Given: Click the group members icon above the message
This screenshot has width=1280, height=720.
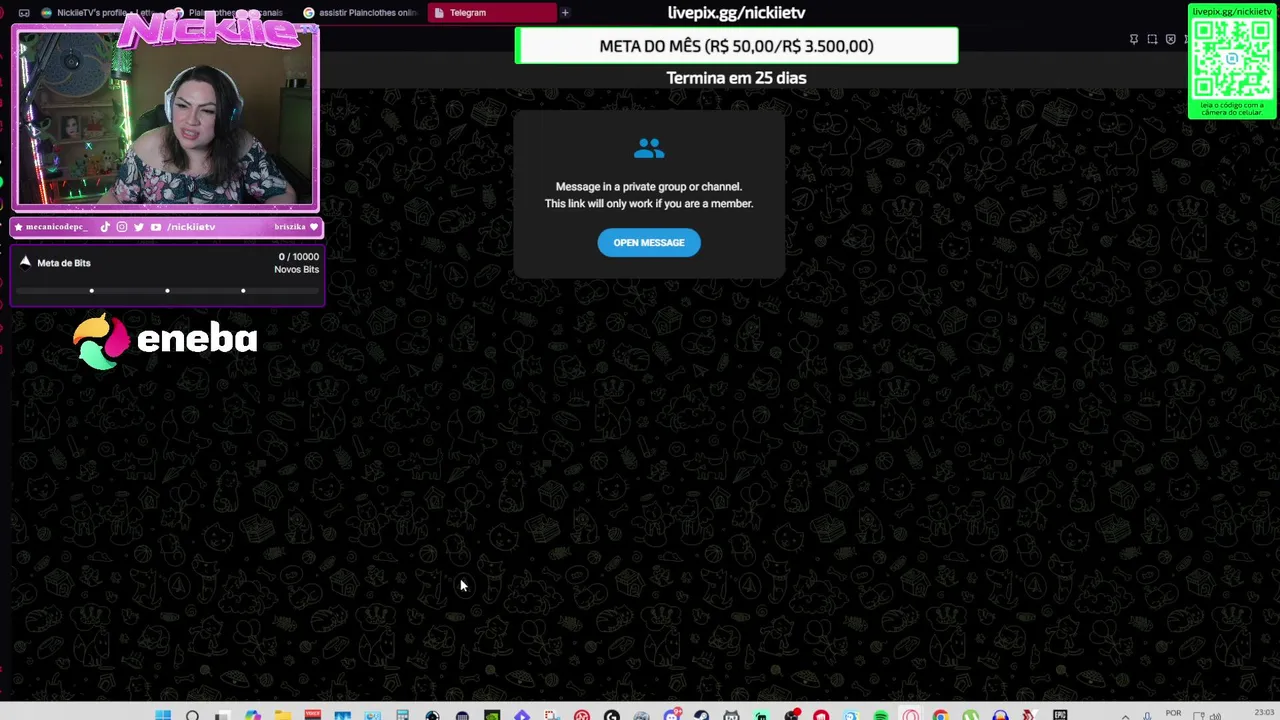Looking at the screenshot, I should tap(649, 148).
